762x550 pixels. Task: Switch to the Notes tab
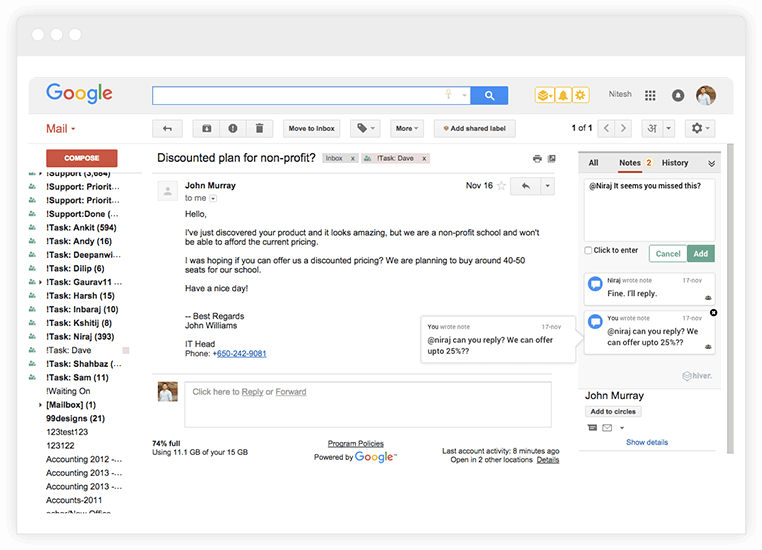pyautogui.click(x=630, y=163)
